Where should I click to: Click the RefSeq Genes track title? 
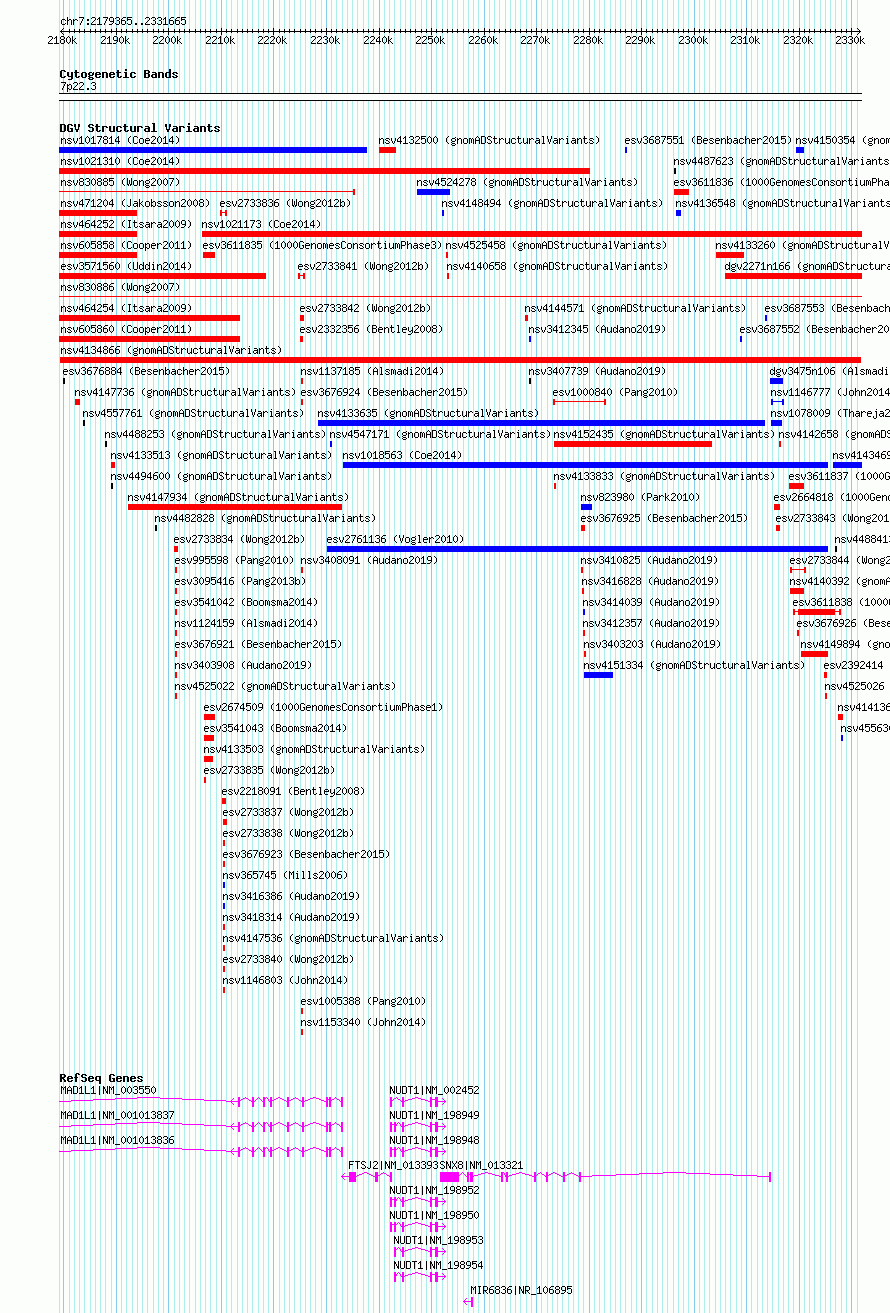point(102,1078)
